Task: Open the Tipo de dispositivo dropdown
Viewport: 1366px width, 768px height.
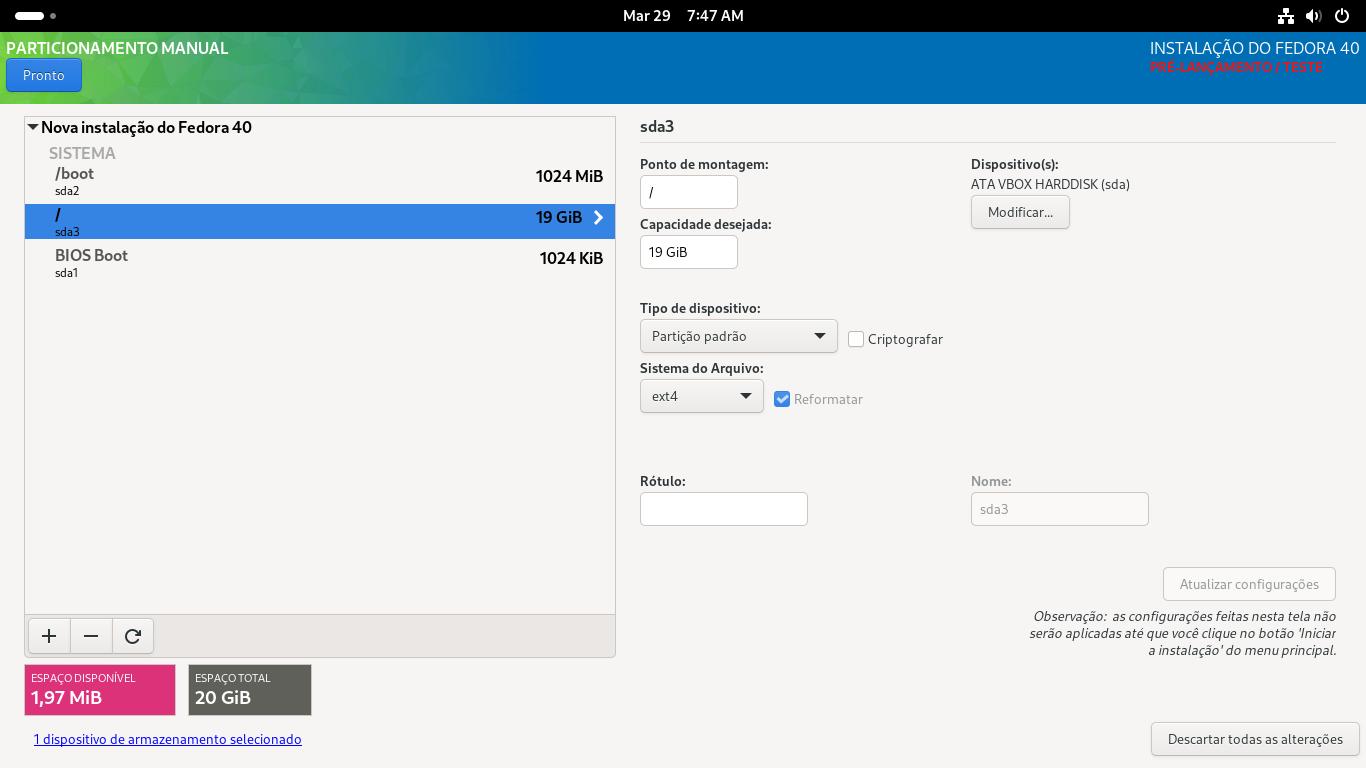Action: (739, 336)
